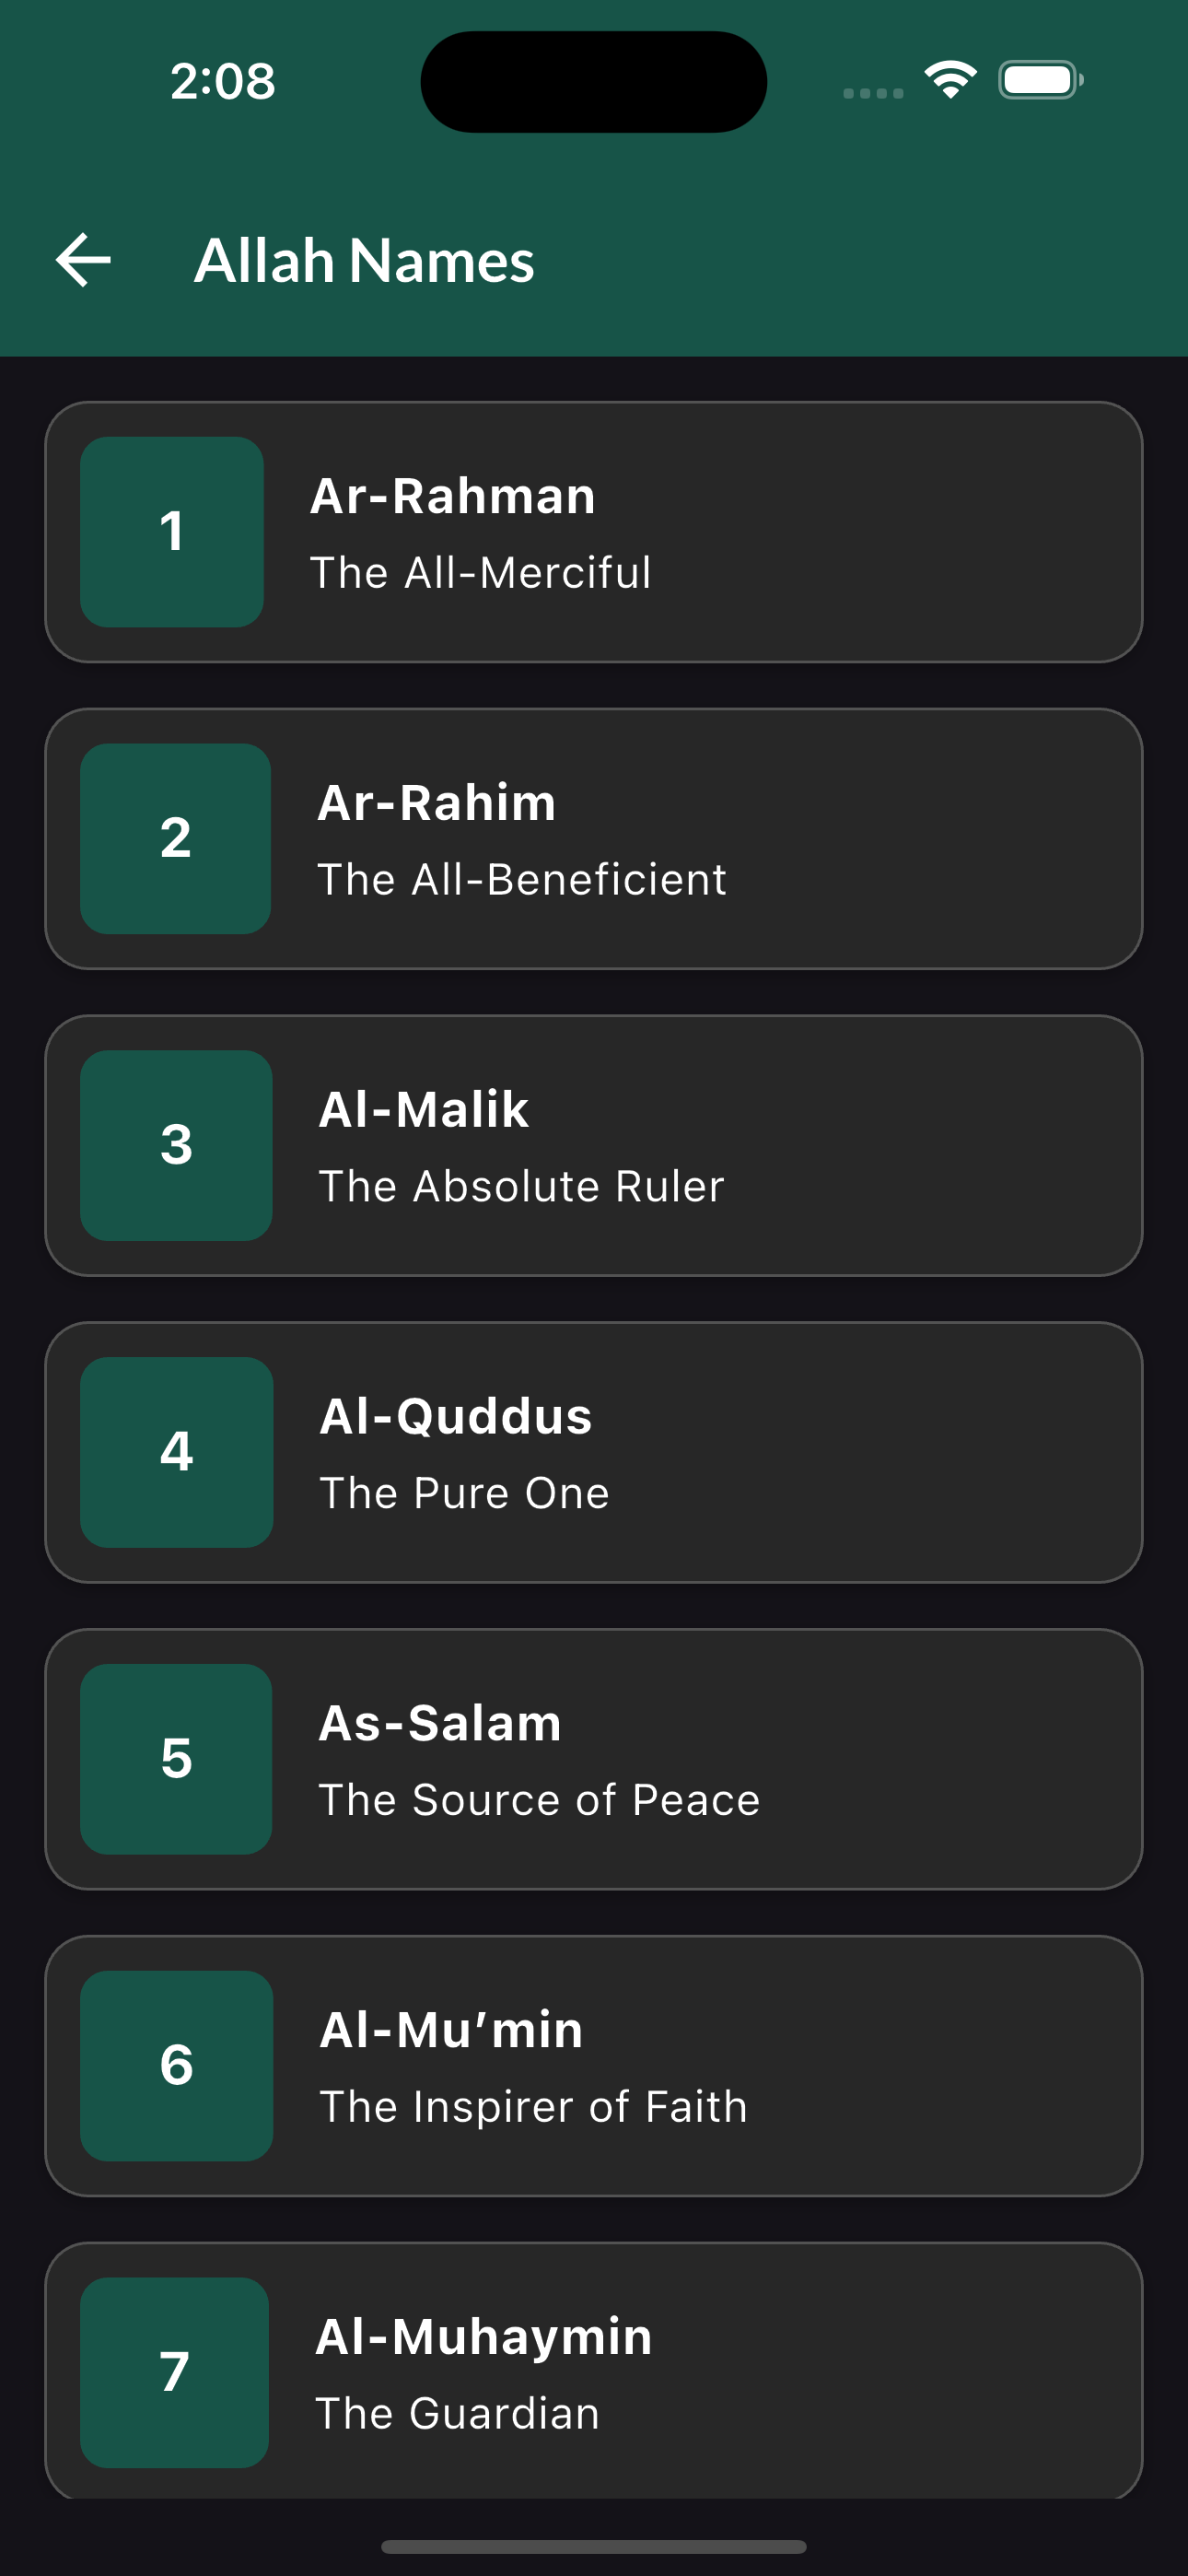Tap the battery status icon

[1041, 80]
